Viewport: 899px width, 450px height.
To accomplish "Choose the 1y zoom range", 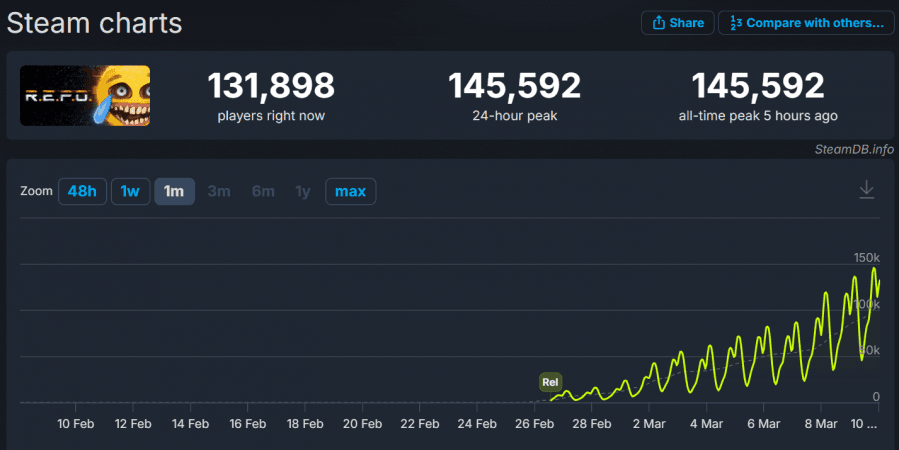I will click(303, 191).
